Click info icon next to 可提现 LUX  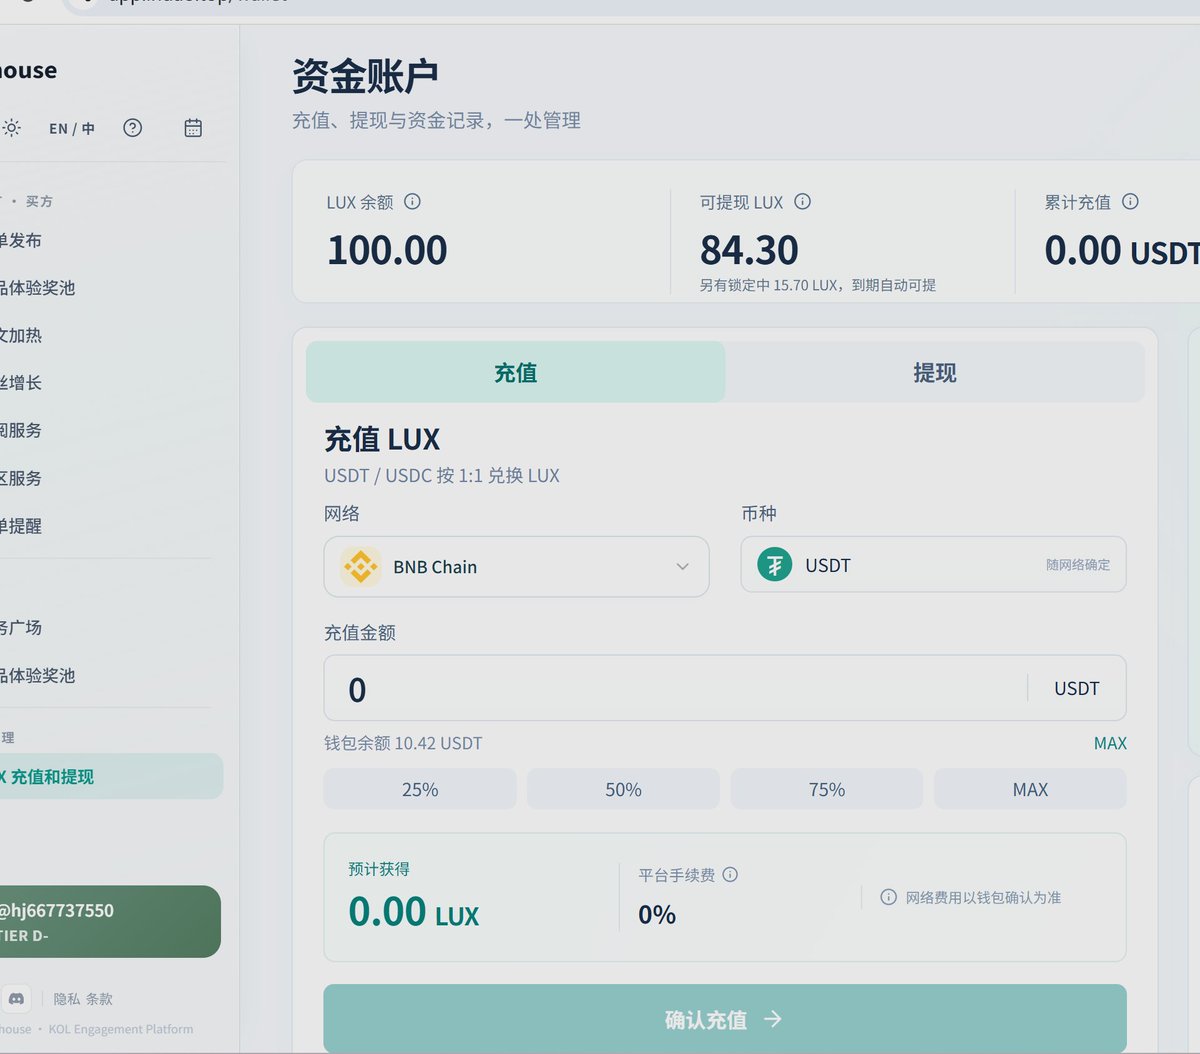802,202
